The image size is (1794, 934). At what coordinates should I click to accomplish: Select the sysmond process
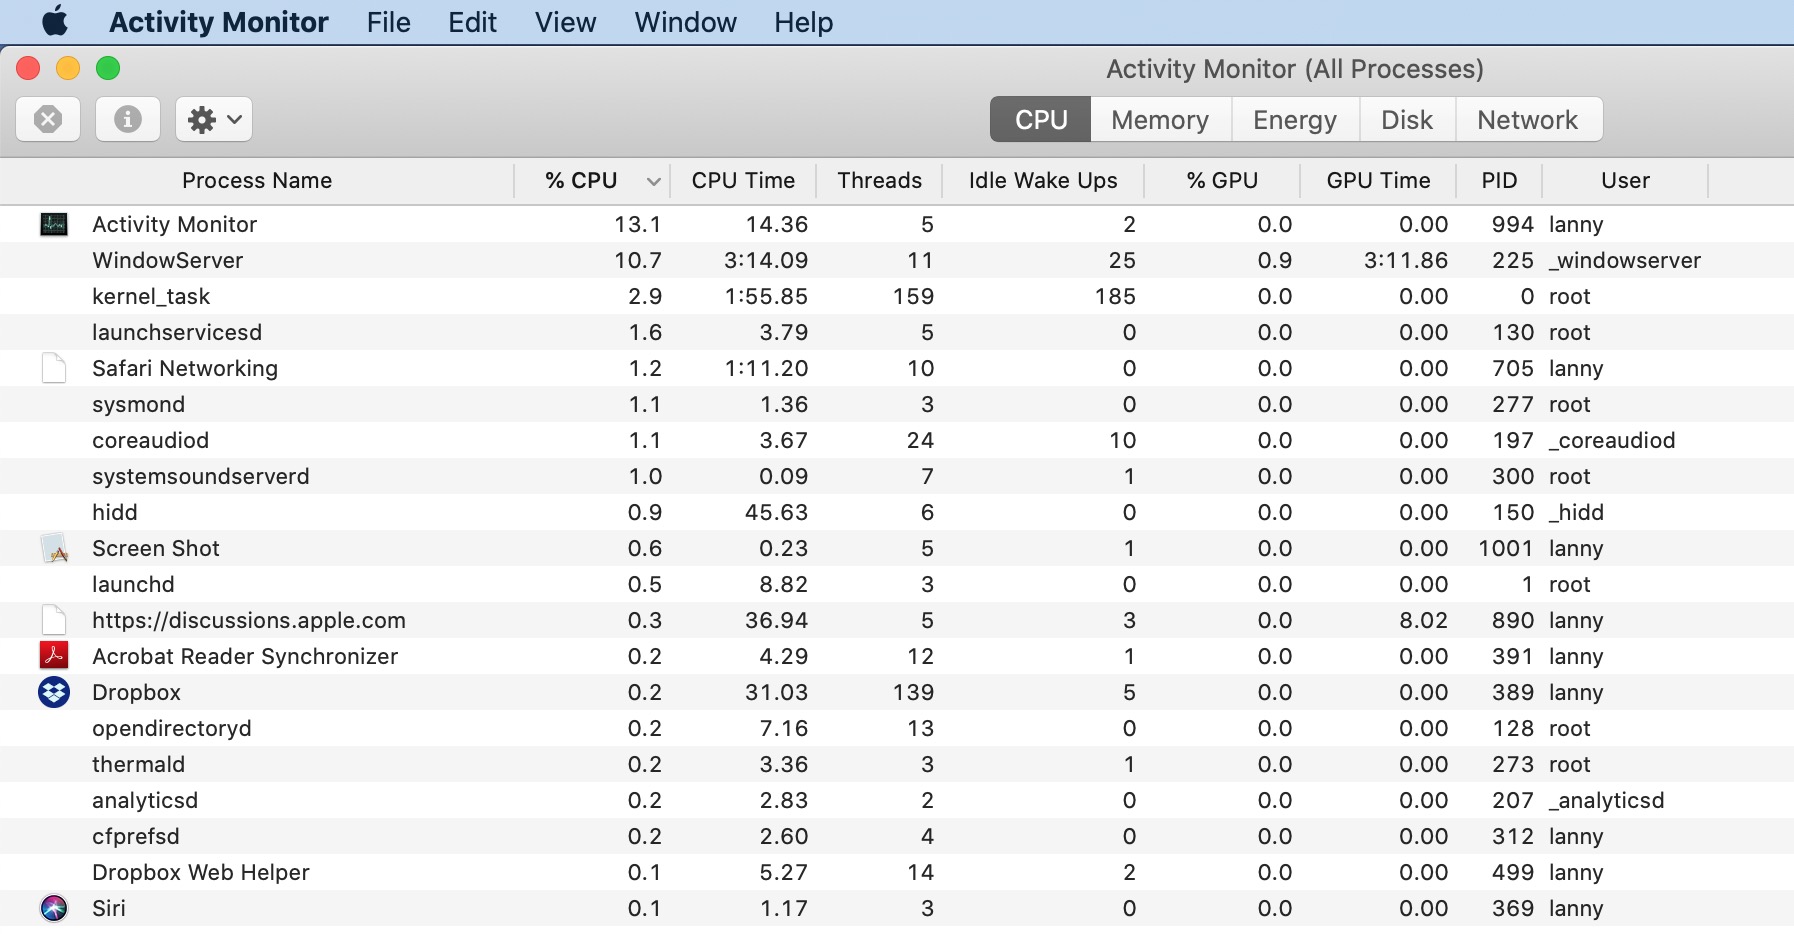click(x=138, y=404)
